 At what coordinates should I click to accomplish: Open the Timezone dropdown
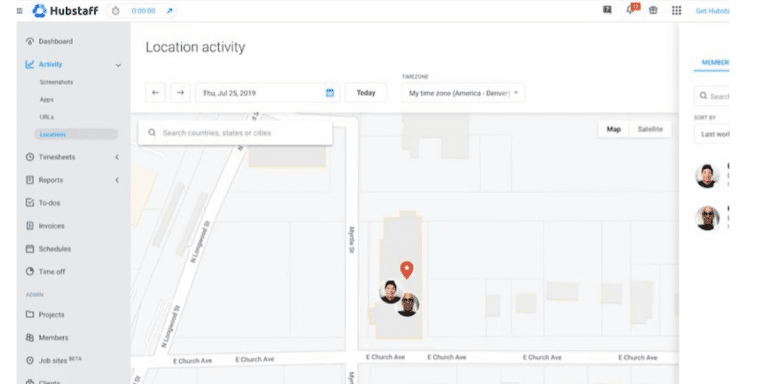(x=463, y=93)
